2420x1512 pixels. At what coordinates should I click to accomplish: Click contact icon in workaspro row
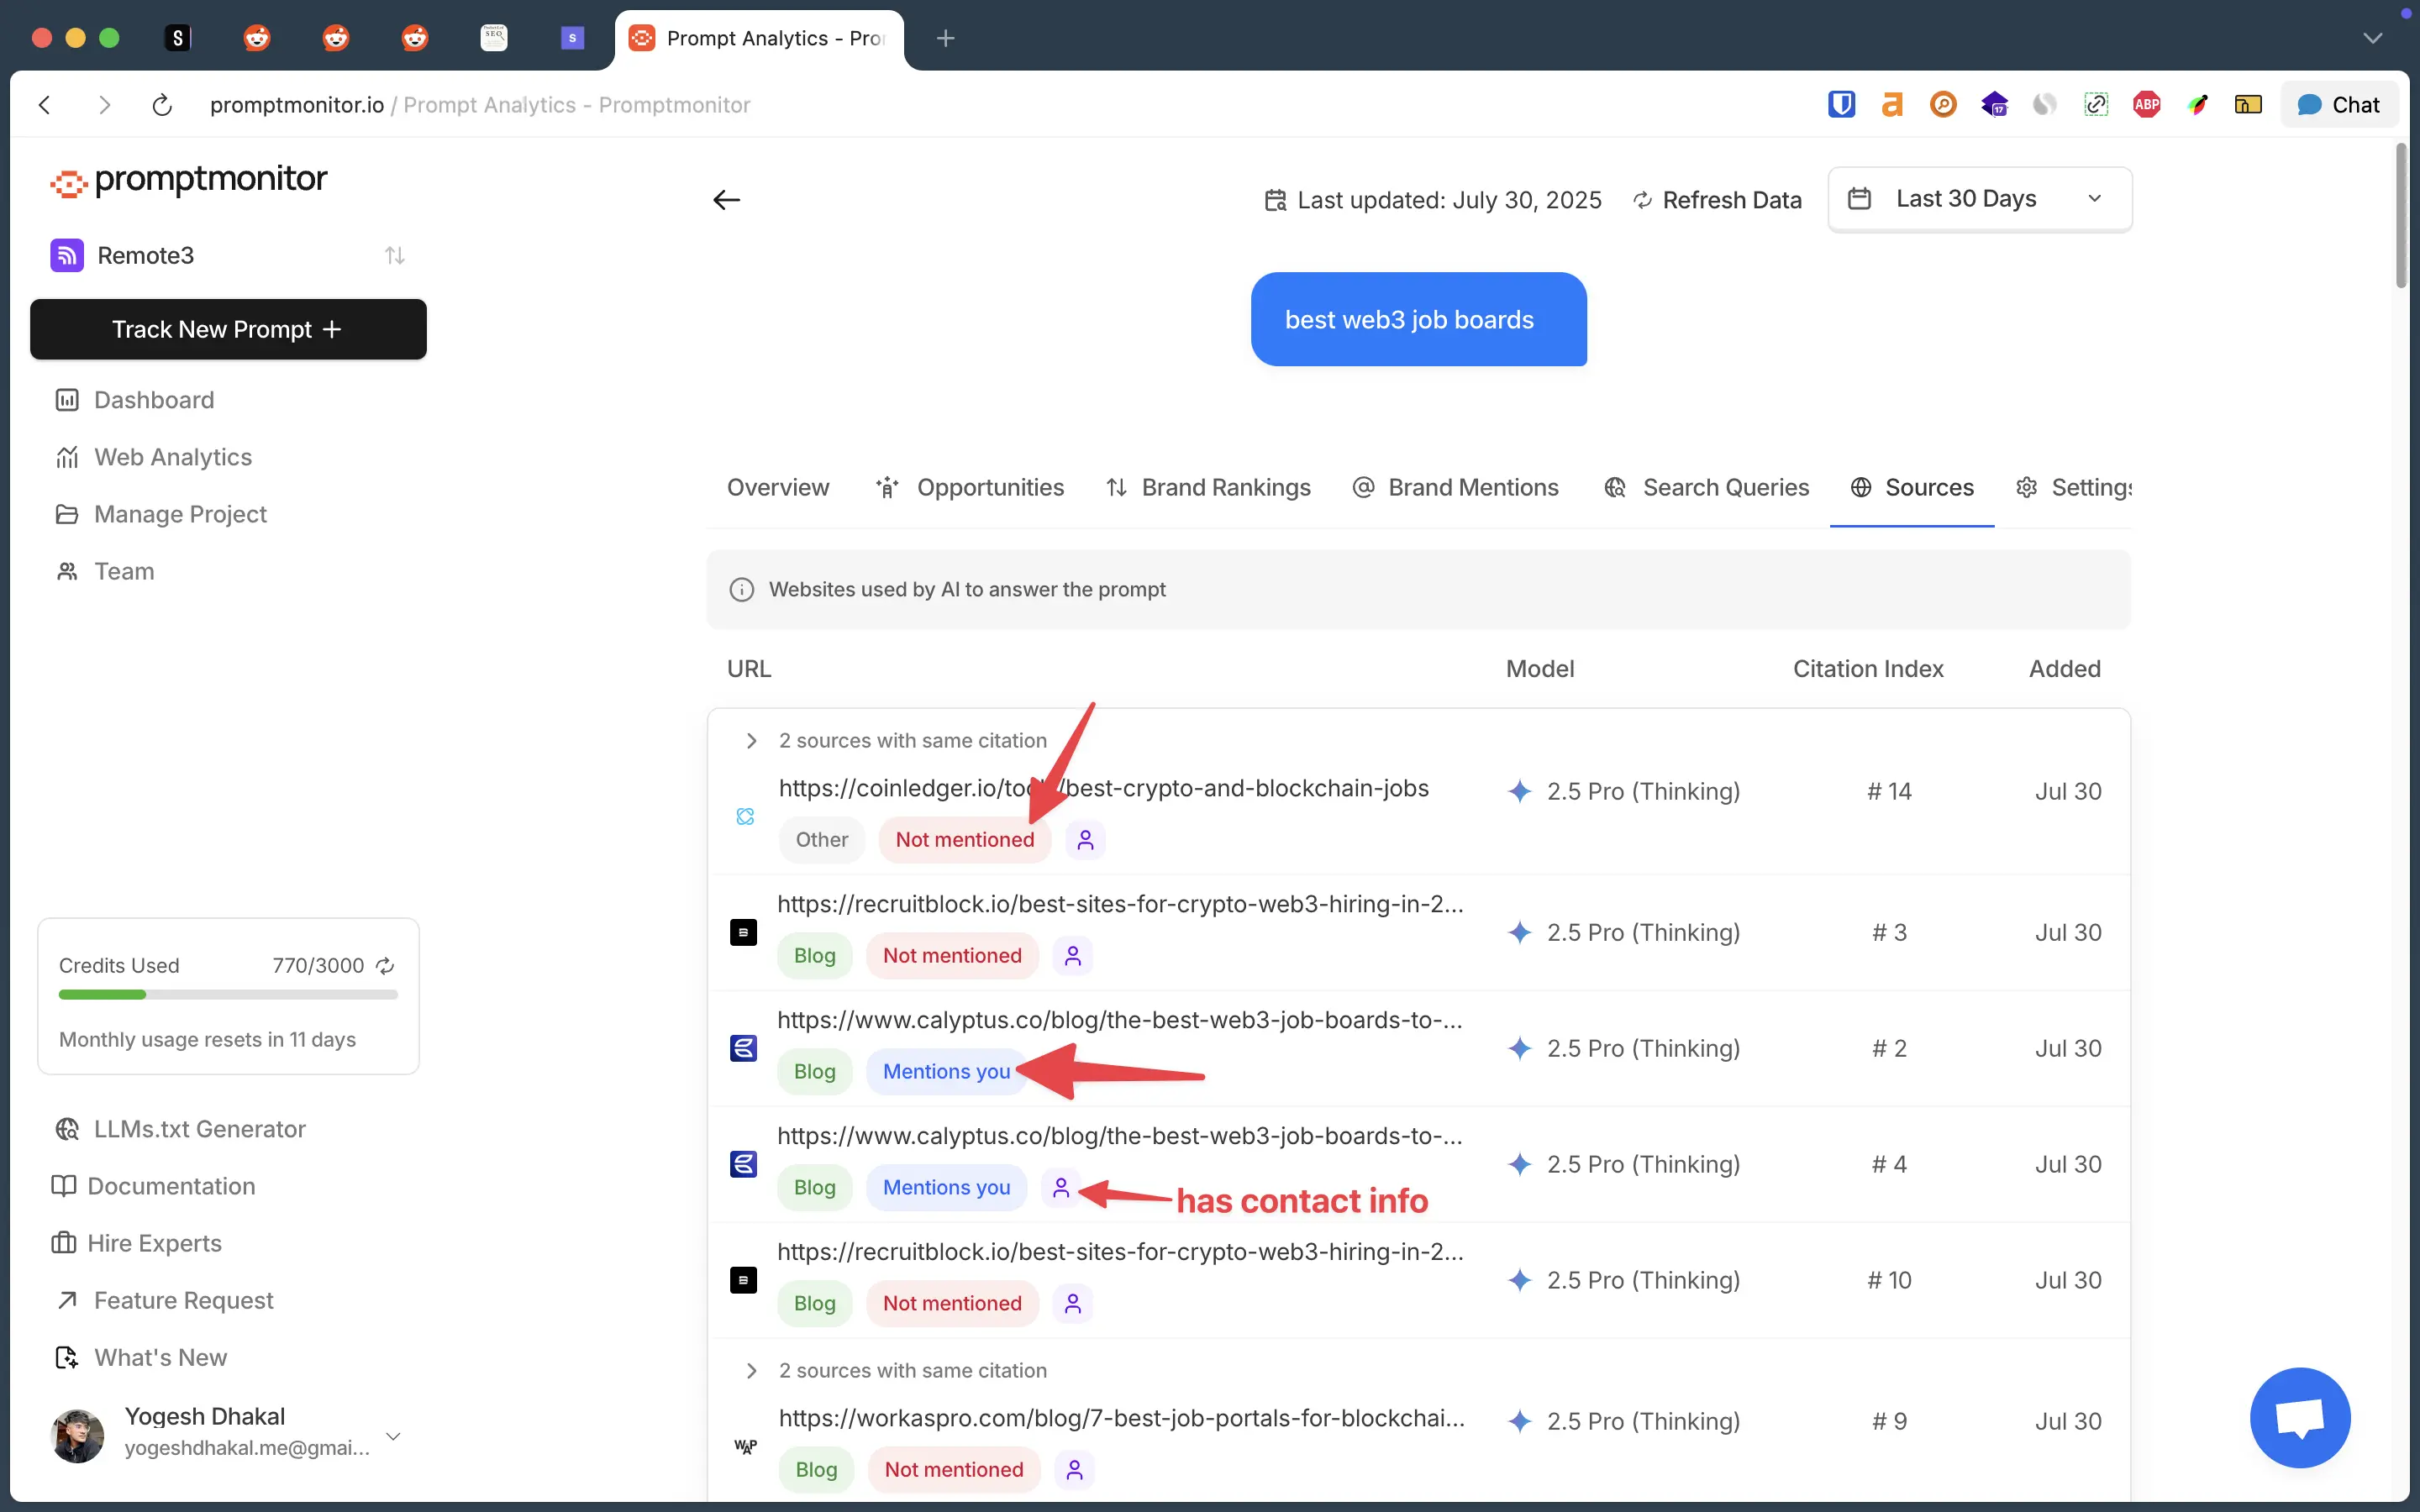[1075, 1470]
